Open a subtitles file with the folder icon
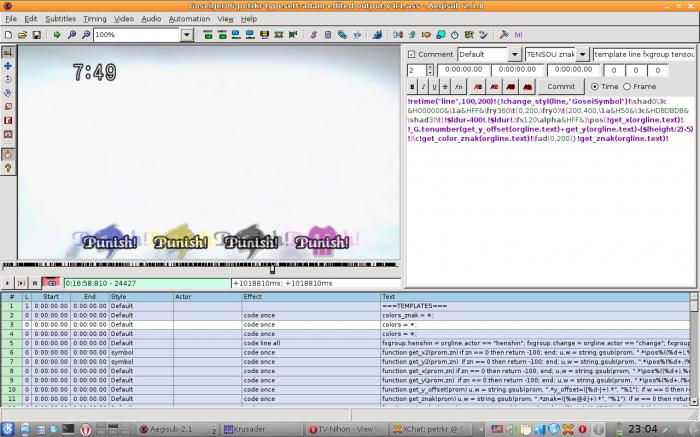This screenshot has height=437, width=700. 22,35
